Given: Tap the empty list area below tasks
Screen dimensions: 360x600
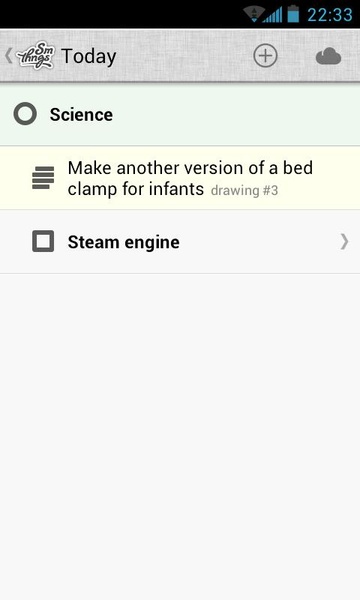Looking at the screenshot, I should coord(180,436).
